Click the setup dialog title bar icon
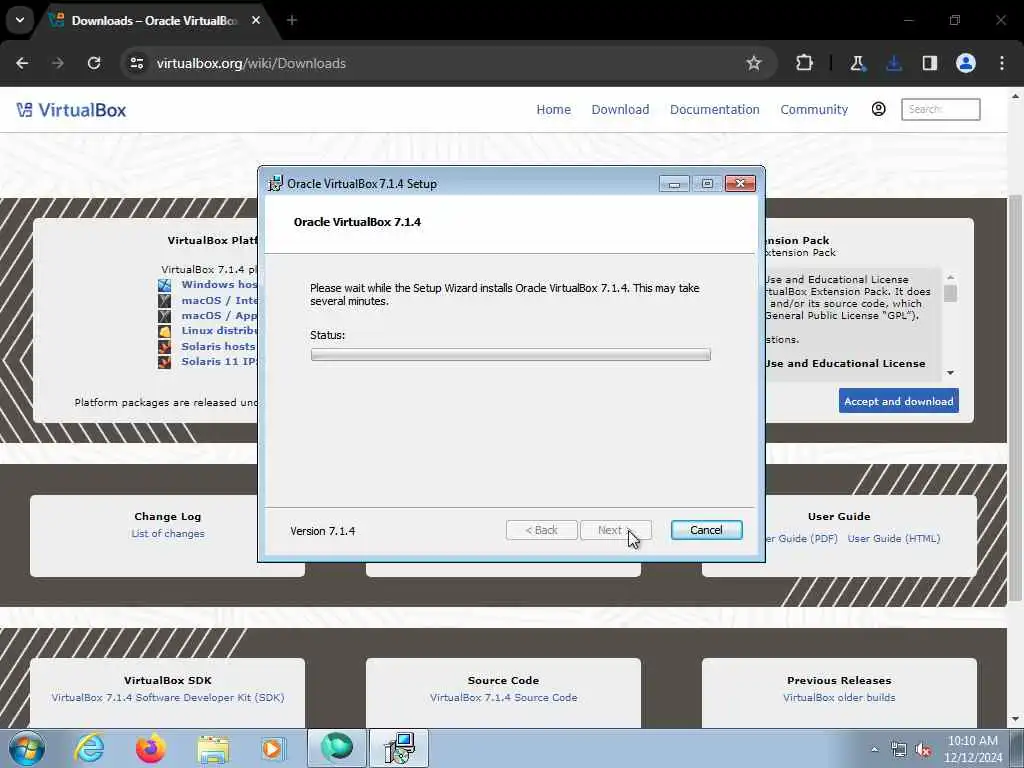Screen dimensions: 1024x768 (276, 184)
